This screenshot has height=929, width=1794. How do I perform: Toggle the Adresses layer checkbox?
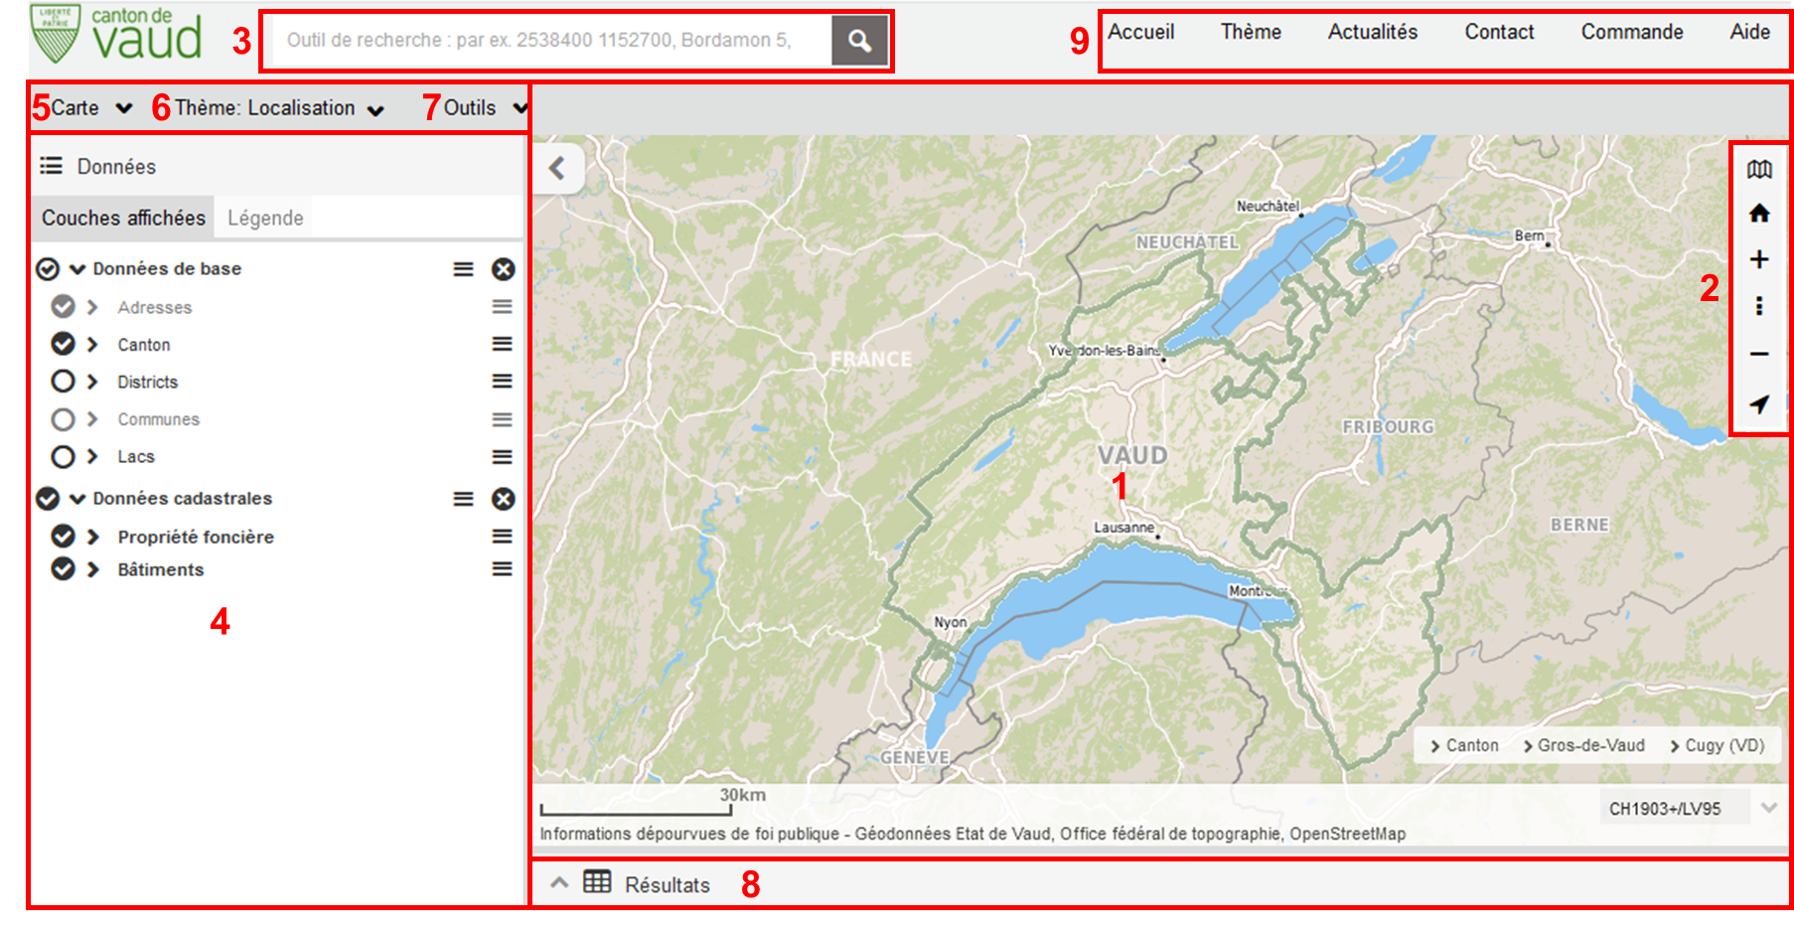click(x=63, y=306)
